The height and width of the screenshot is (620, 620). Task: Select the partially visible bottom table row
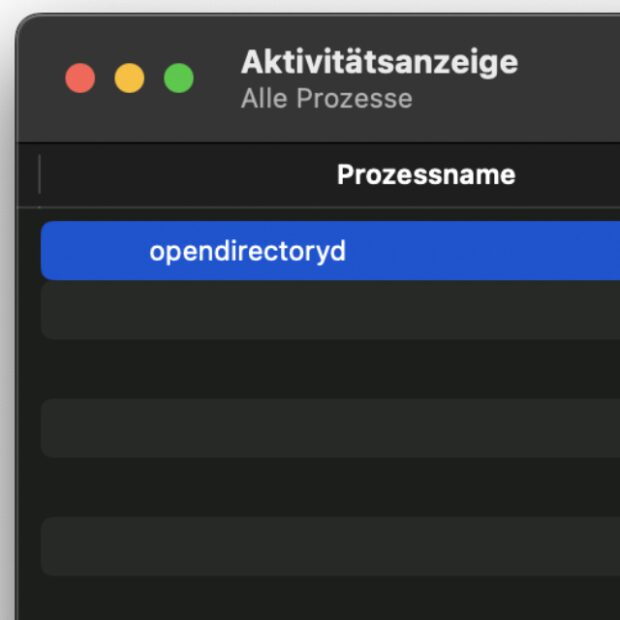pos(330,600)
